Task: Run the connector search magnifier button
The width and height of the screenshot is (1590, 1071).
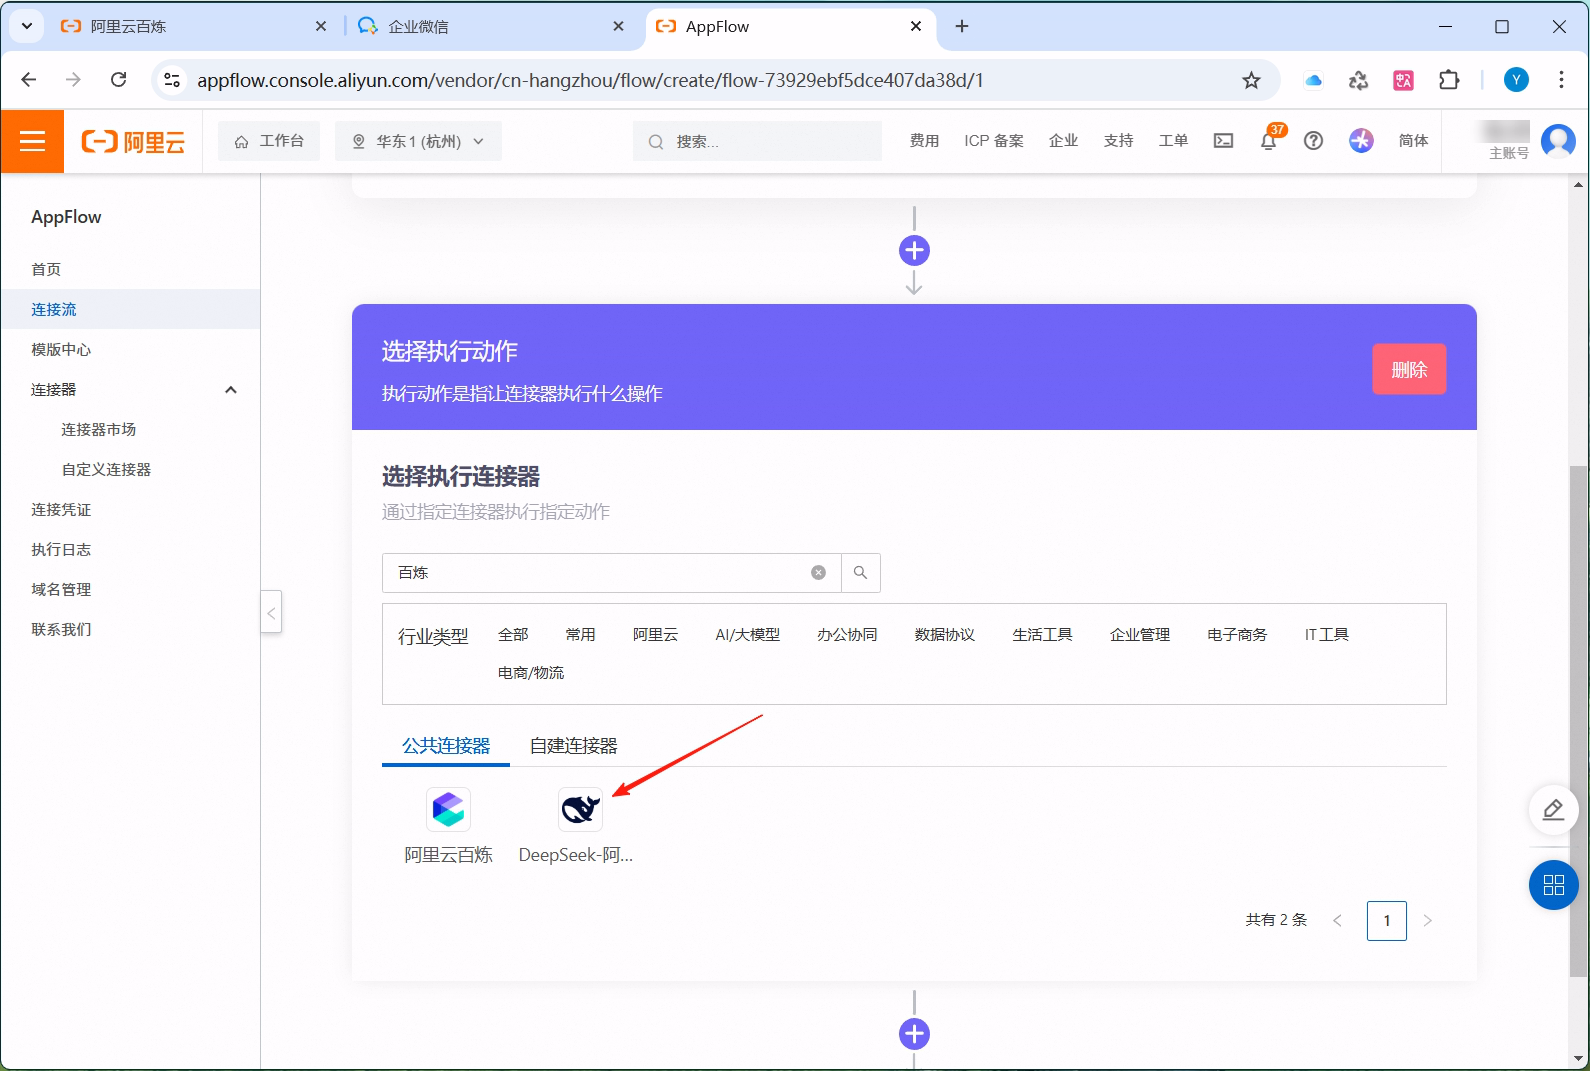Action: point(860,573)
